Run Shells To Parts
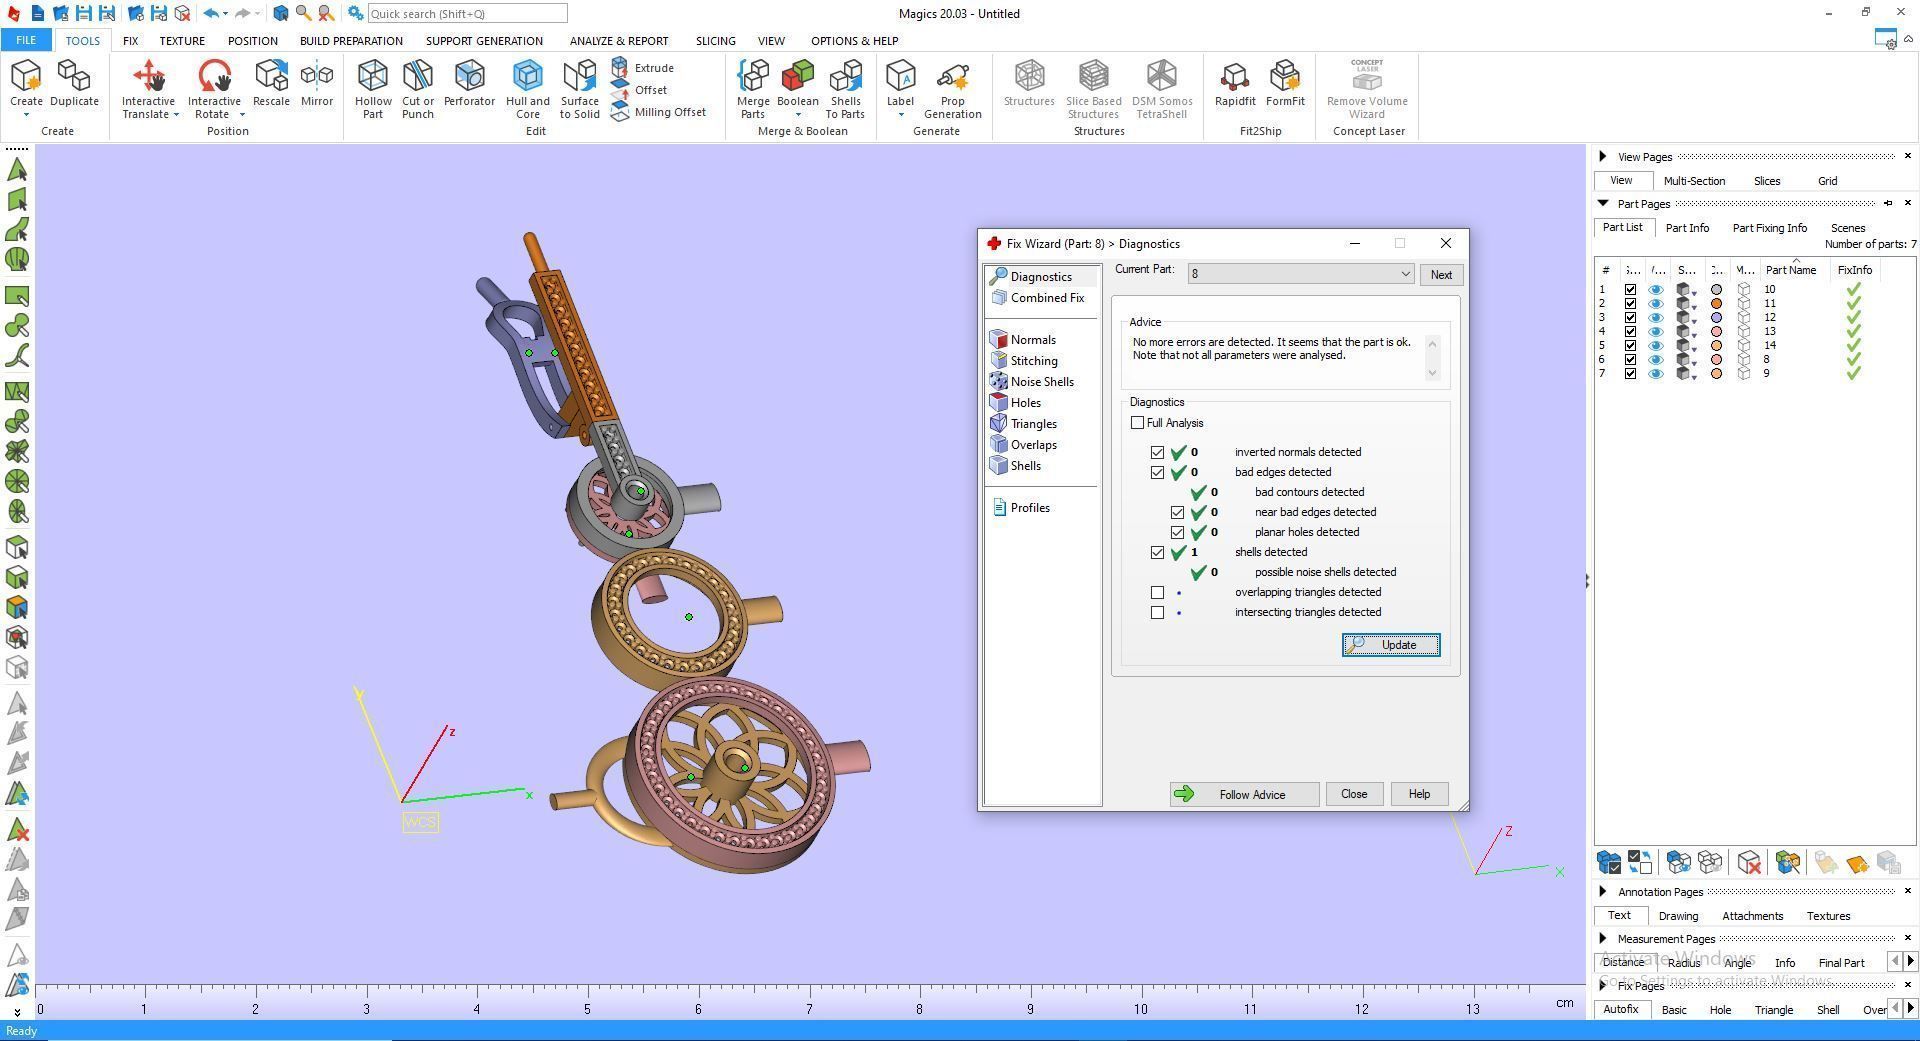Screen dimensions: 1920x1041 845,89
